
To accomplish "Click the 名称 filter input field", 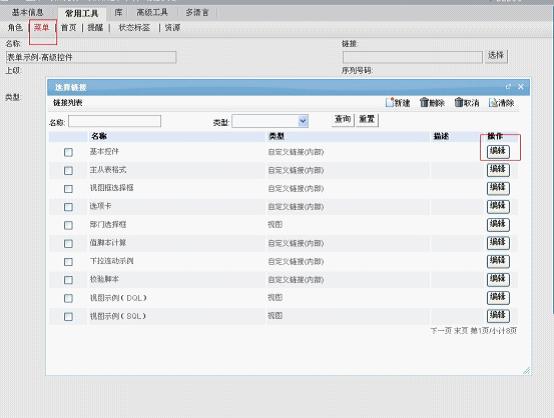I will pyautogui.click(x=114, y=121).
